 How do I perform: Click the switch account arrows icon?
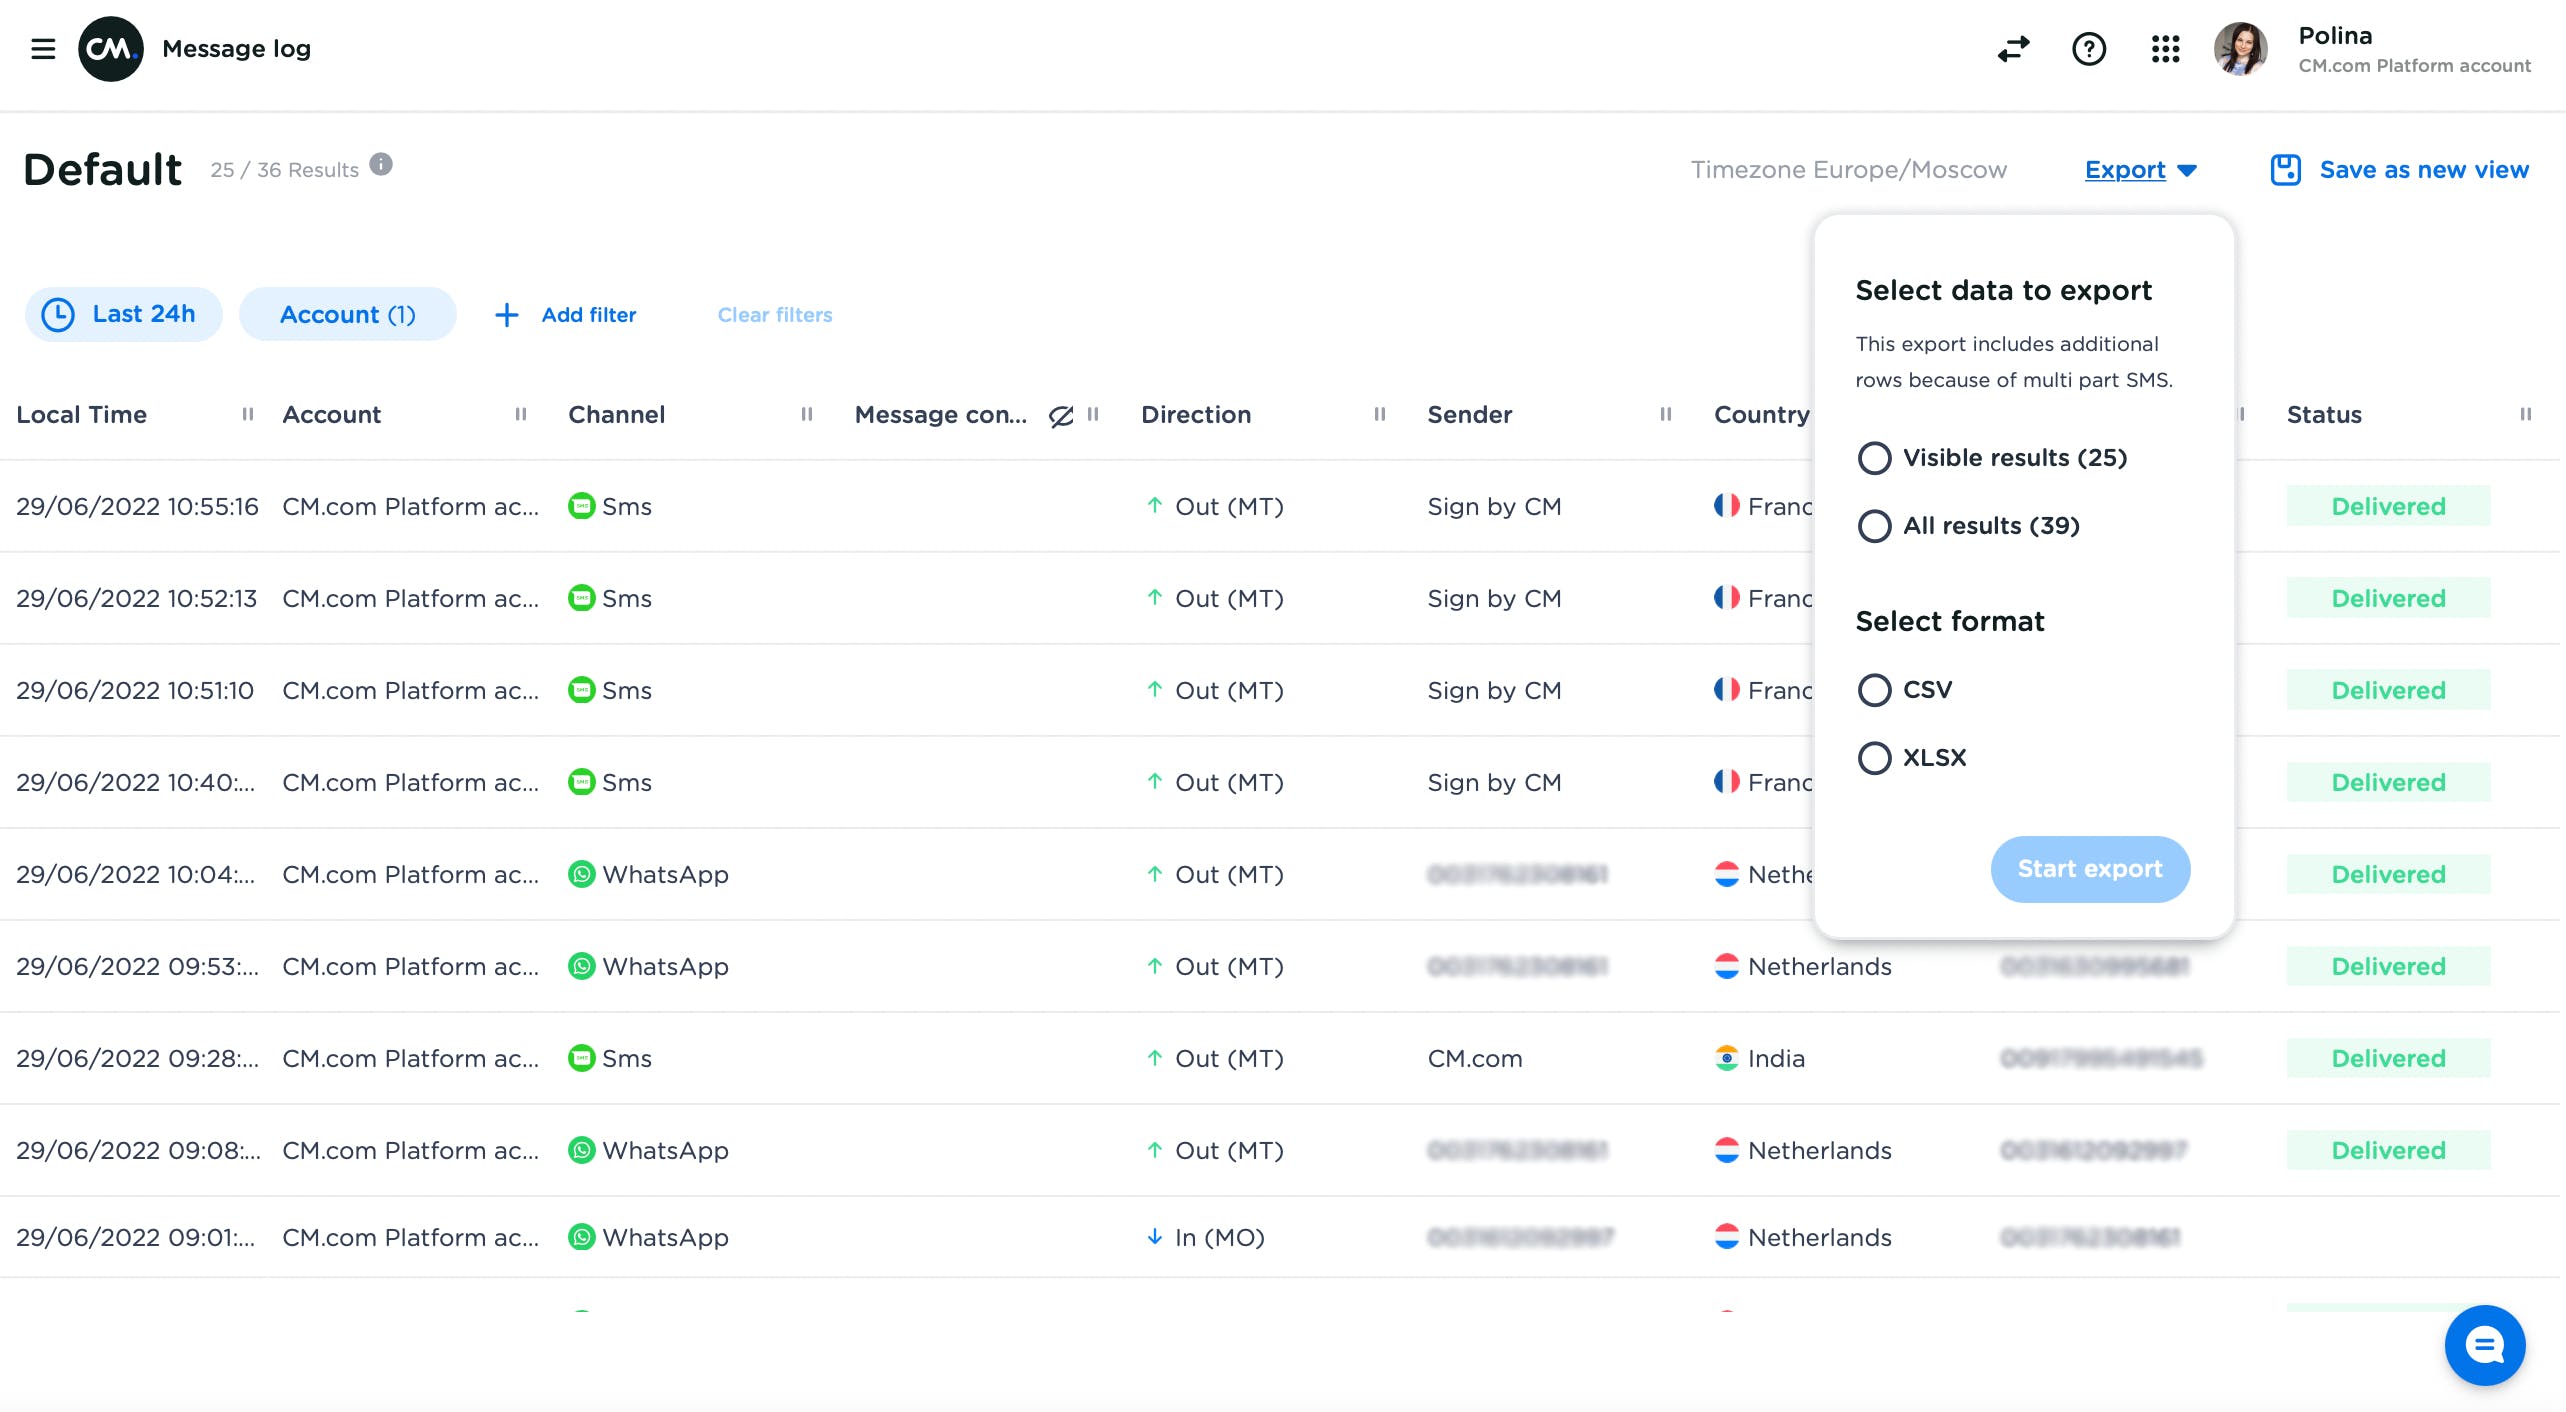click(2013, 48)
